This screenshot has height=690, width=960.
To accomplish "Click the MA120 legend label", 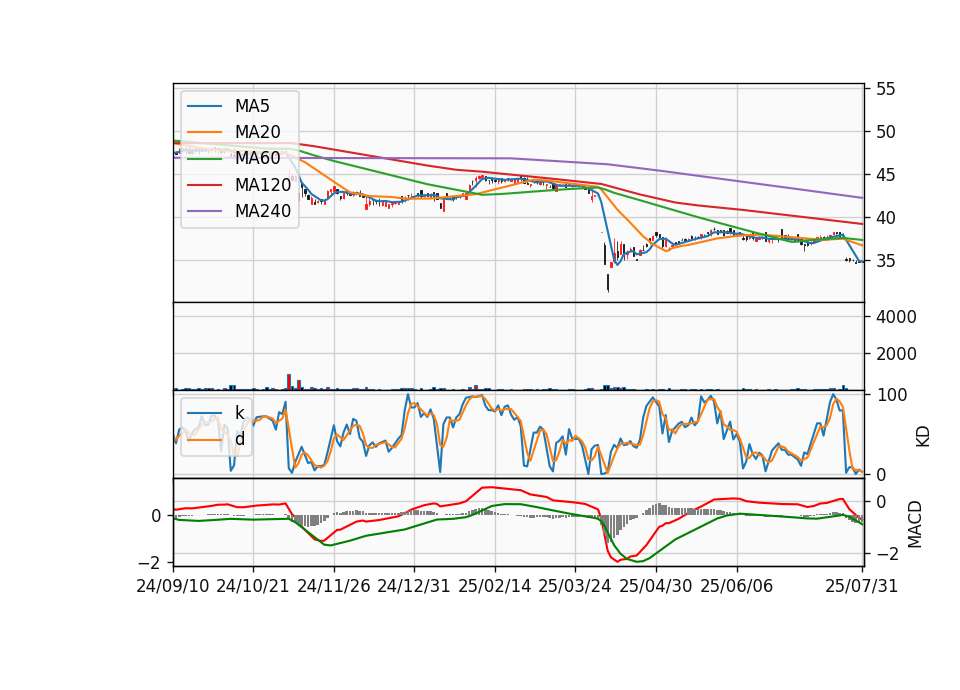I will click(263, 185).
